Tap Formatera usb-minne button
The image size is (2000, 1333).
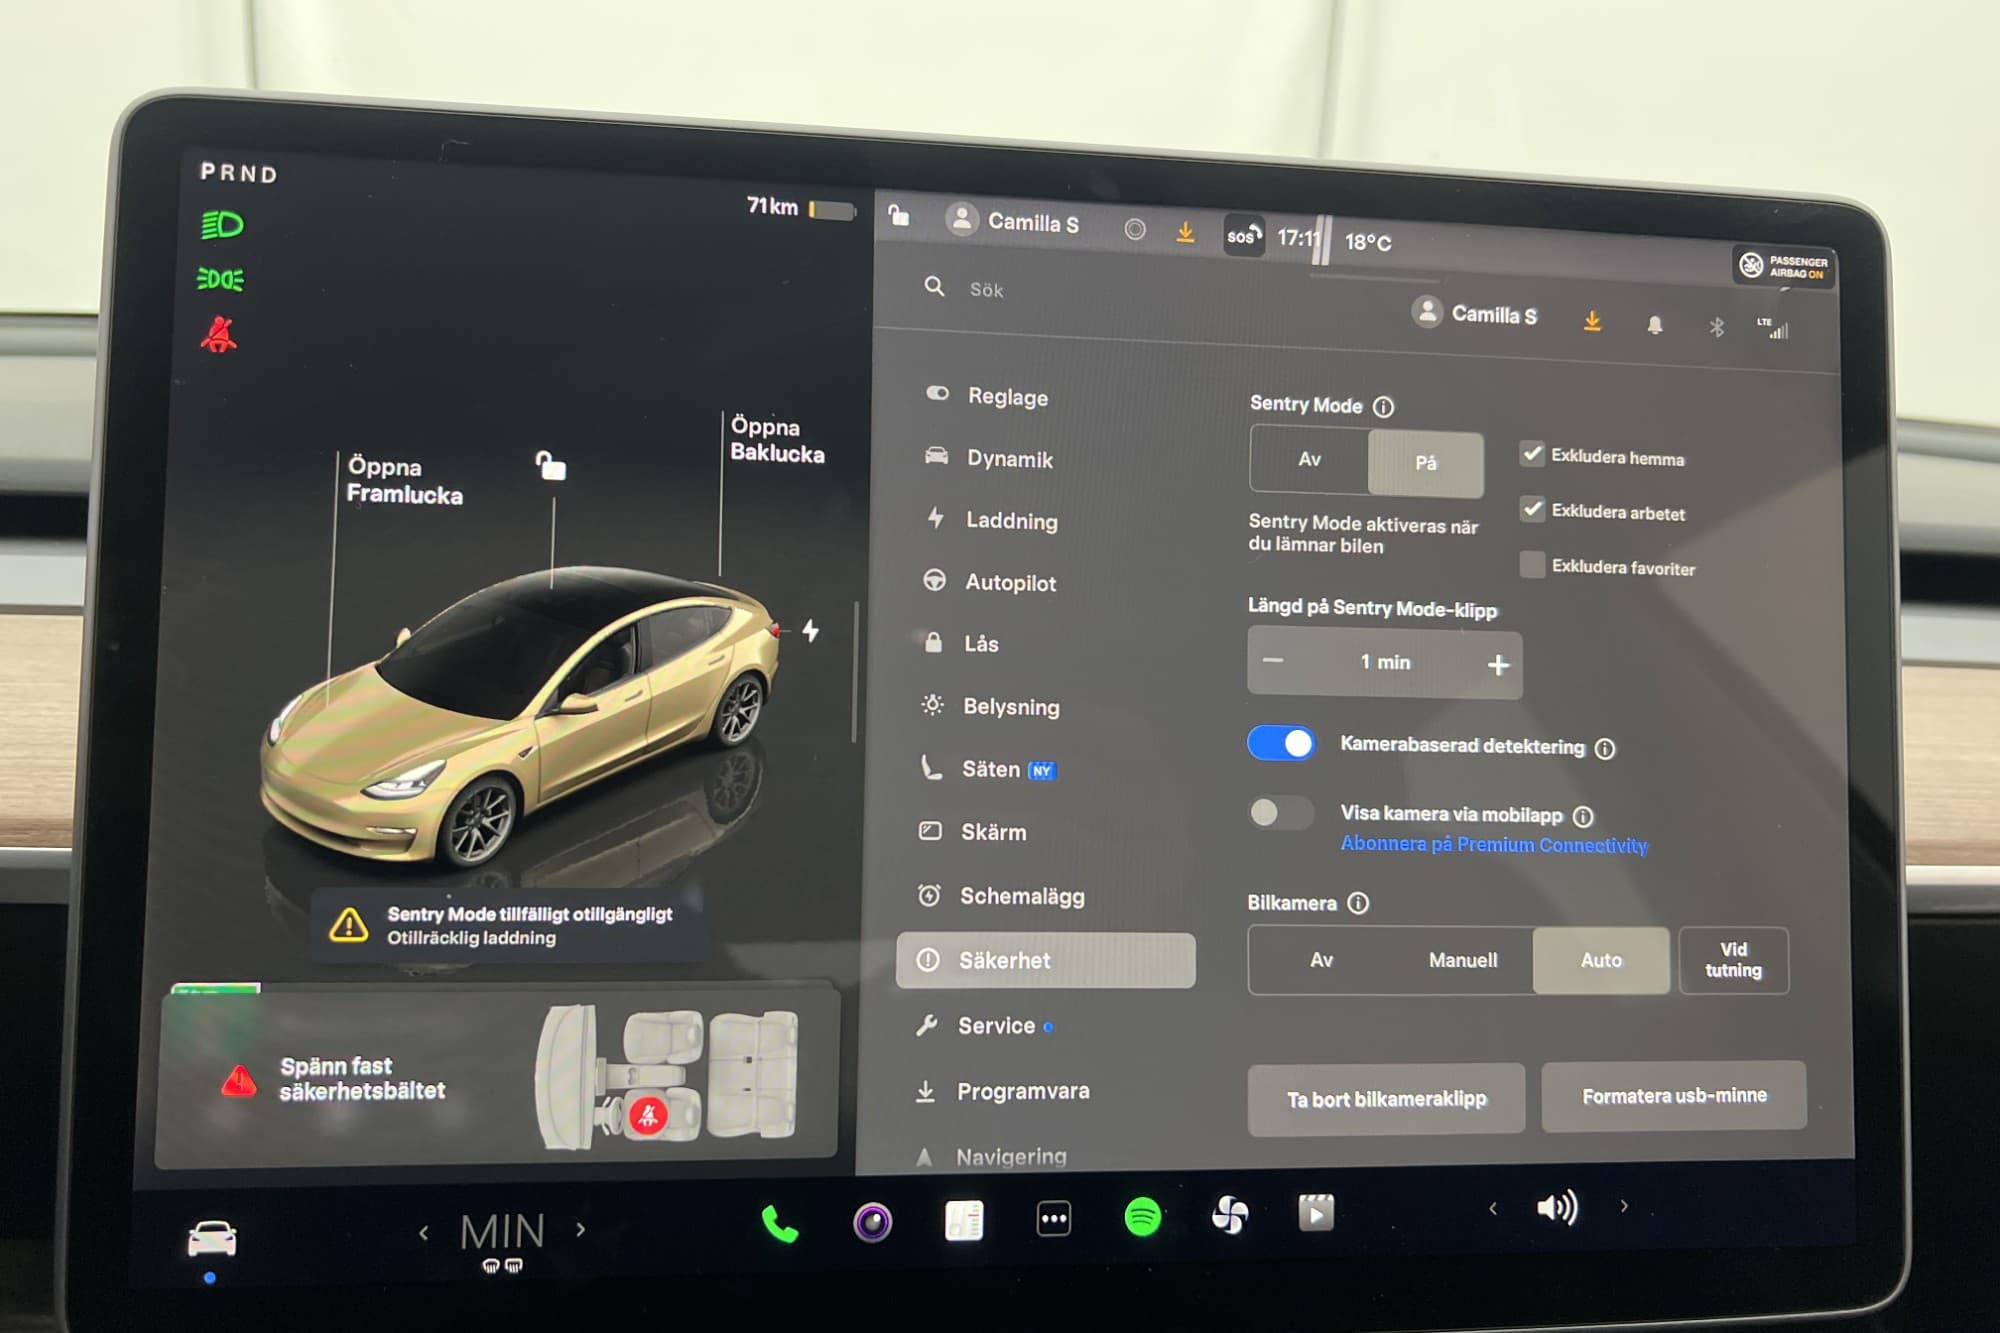[x=1674, y=1096]
